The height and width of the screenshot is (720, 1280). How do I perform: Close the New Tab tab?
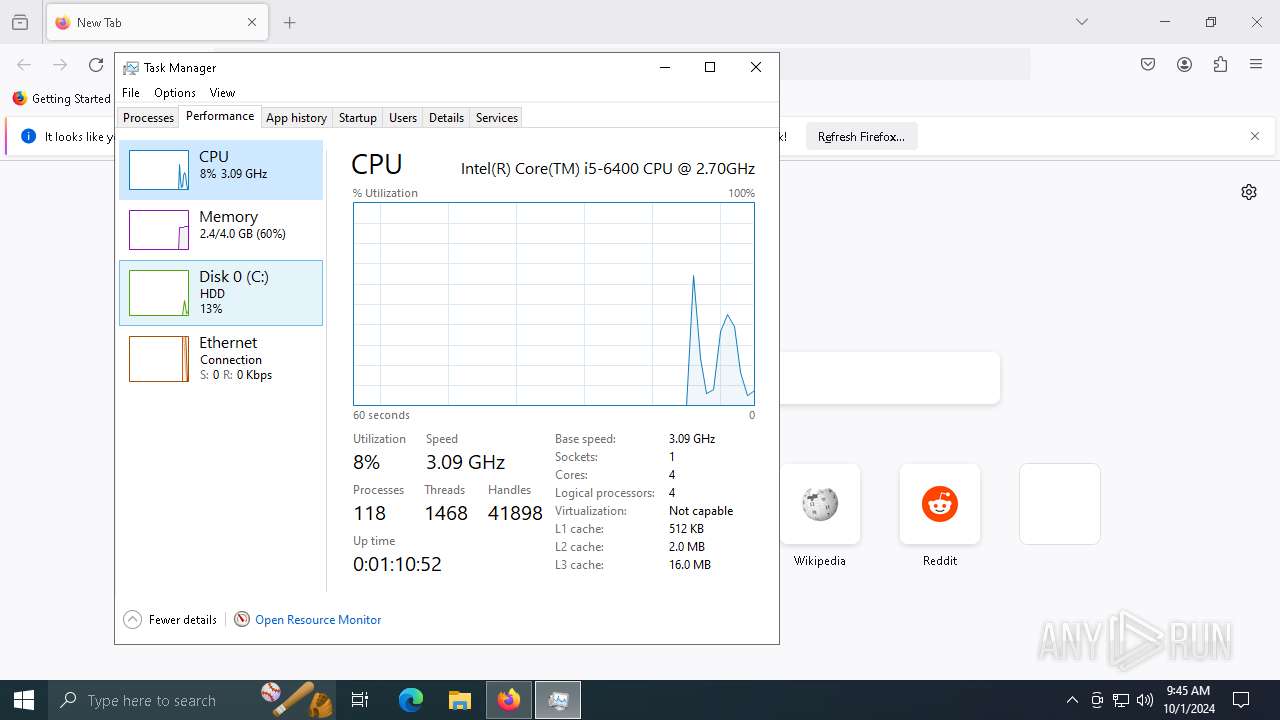coord(252,22)
